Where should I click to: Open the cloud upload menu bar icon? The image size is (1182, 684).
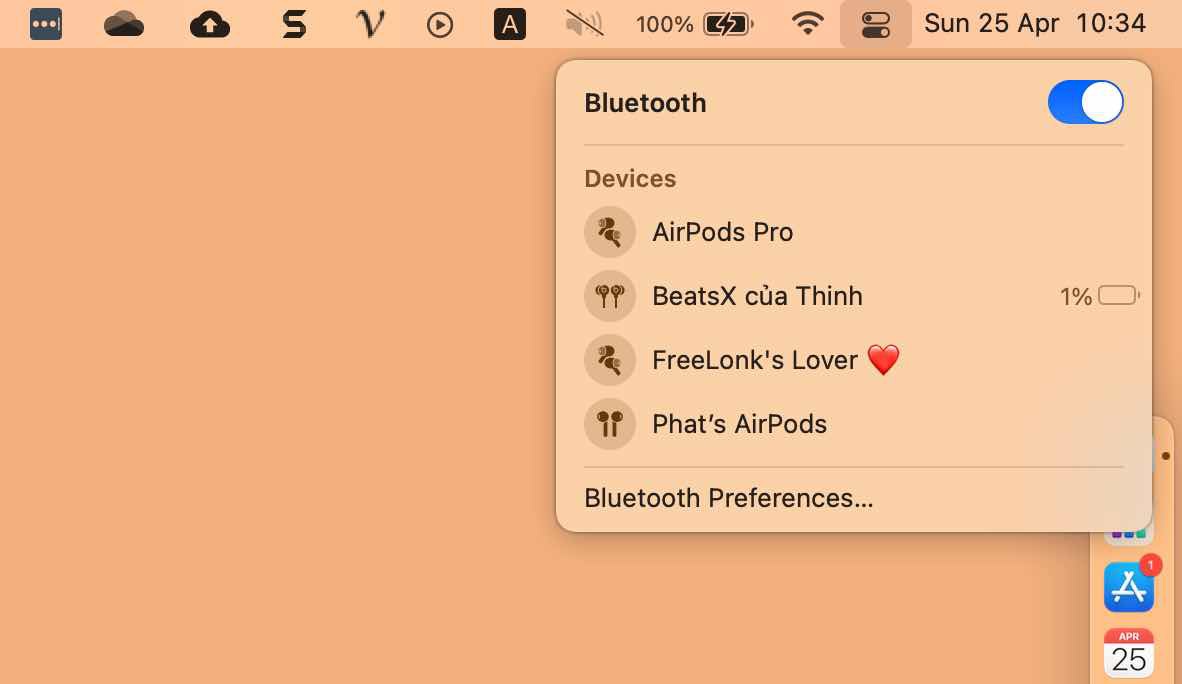pyautogui.click(x=210, y=24)
